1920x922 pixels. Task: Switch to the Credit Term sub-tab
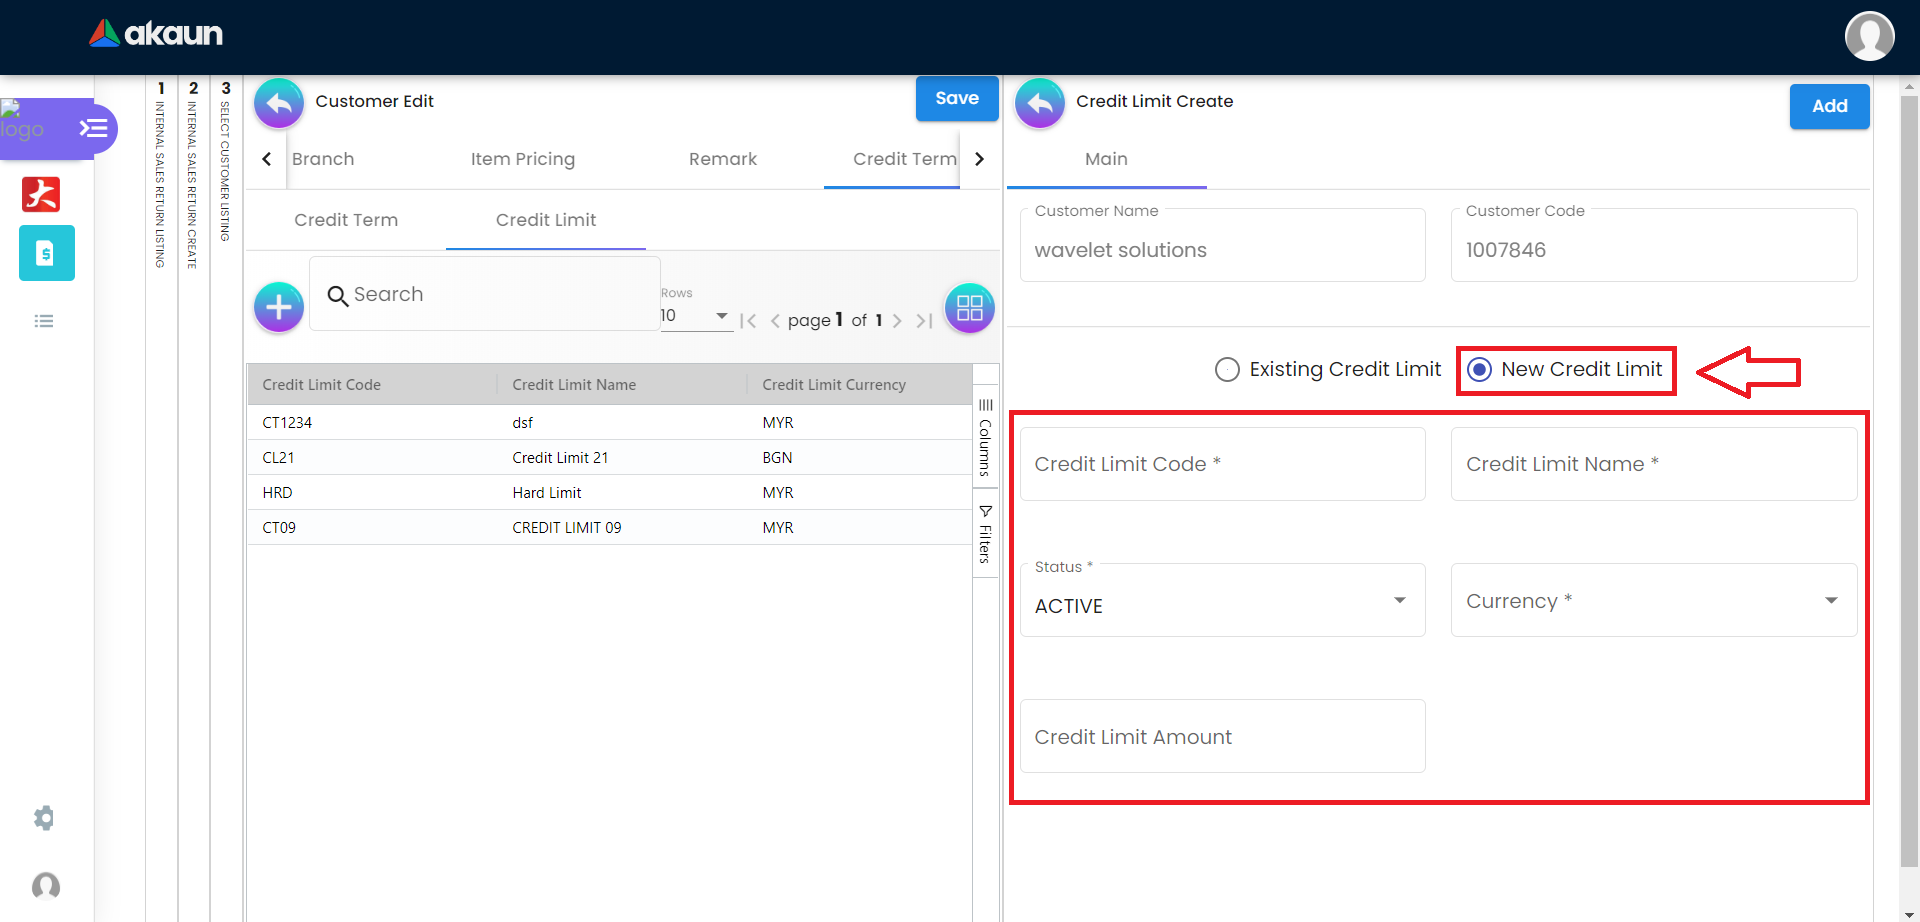coord(346,220)
